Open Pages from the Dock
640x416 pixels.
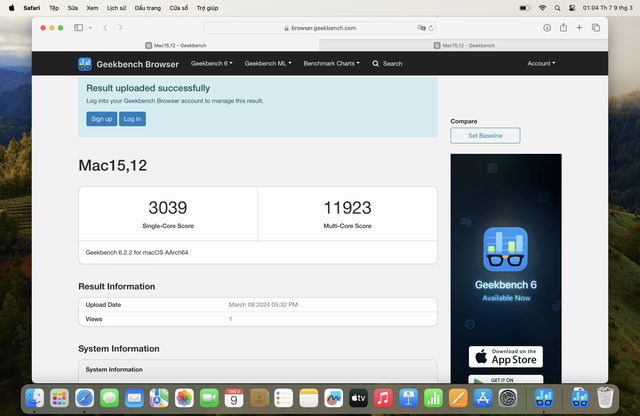(458, 398)
